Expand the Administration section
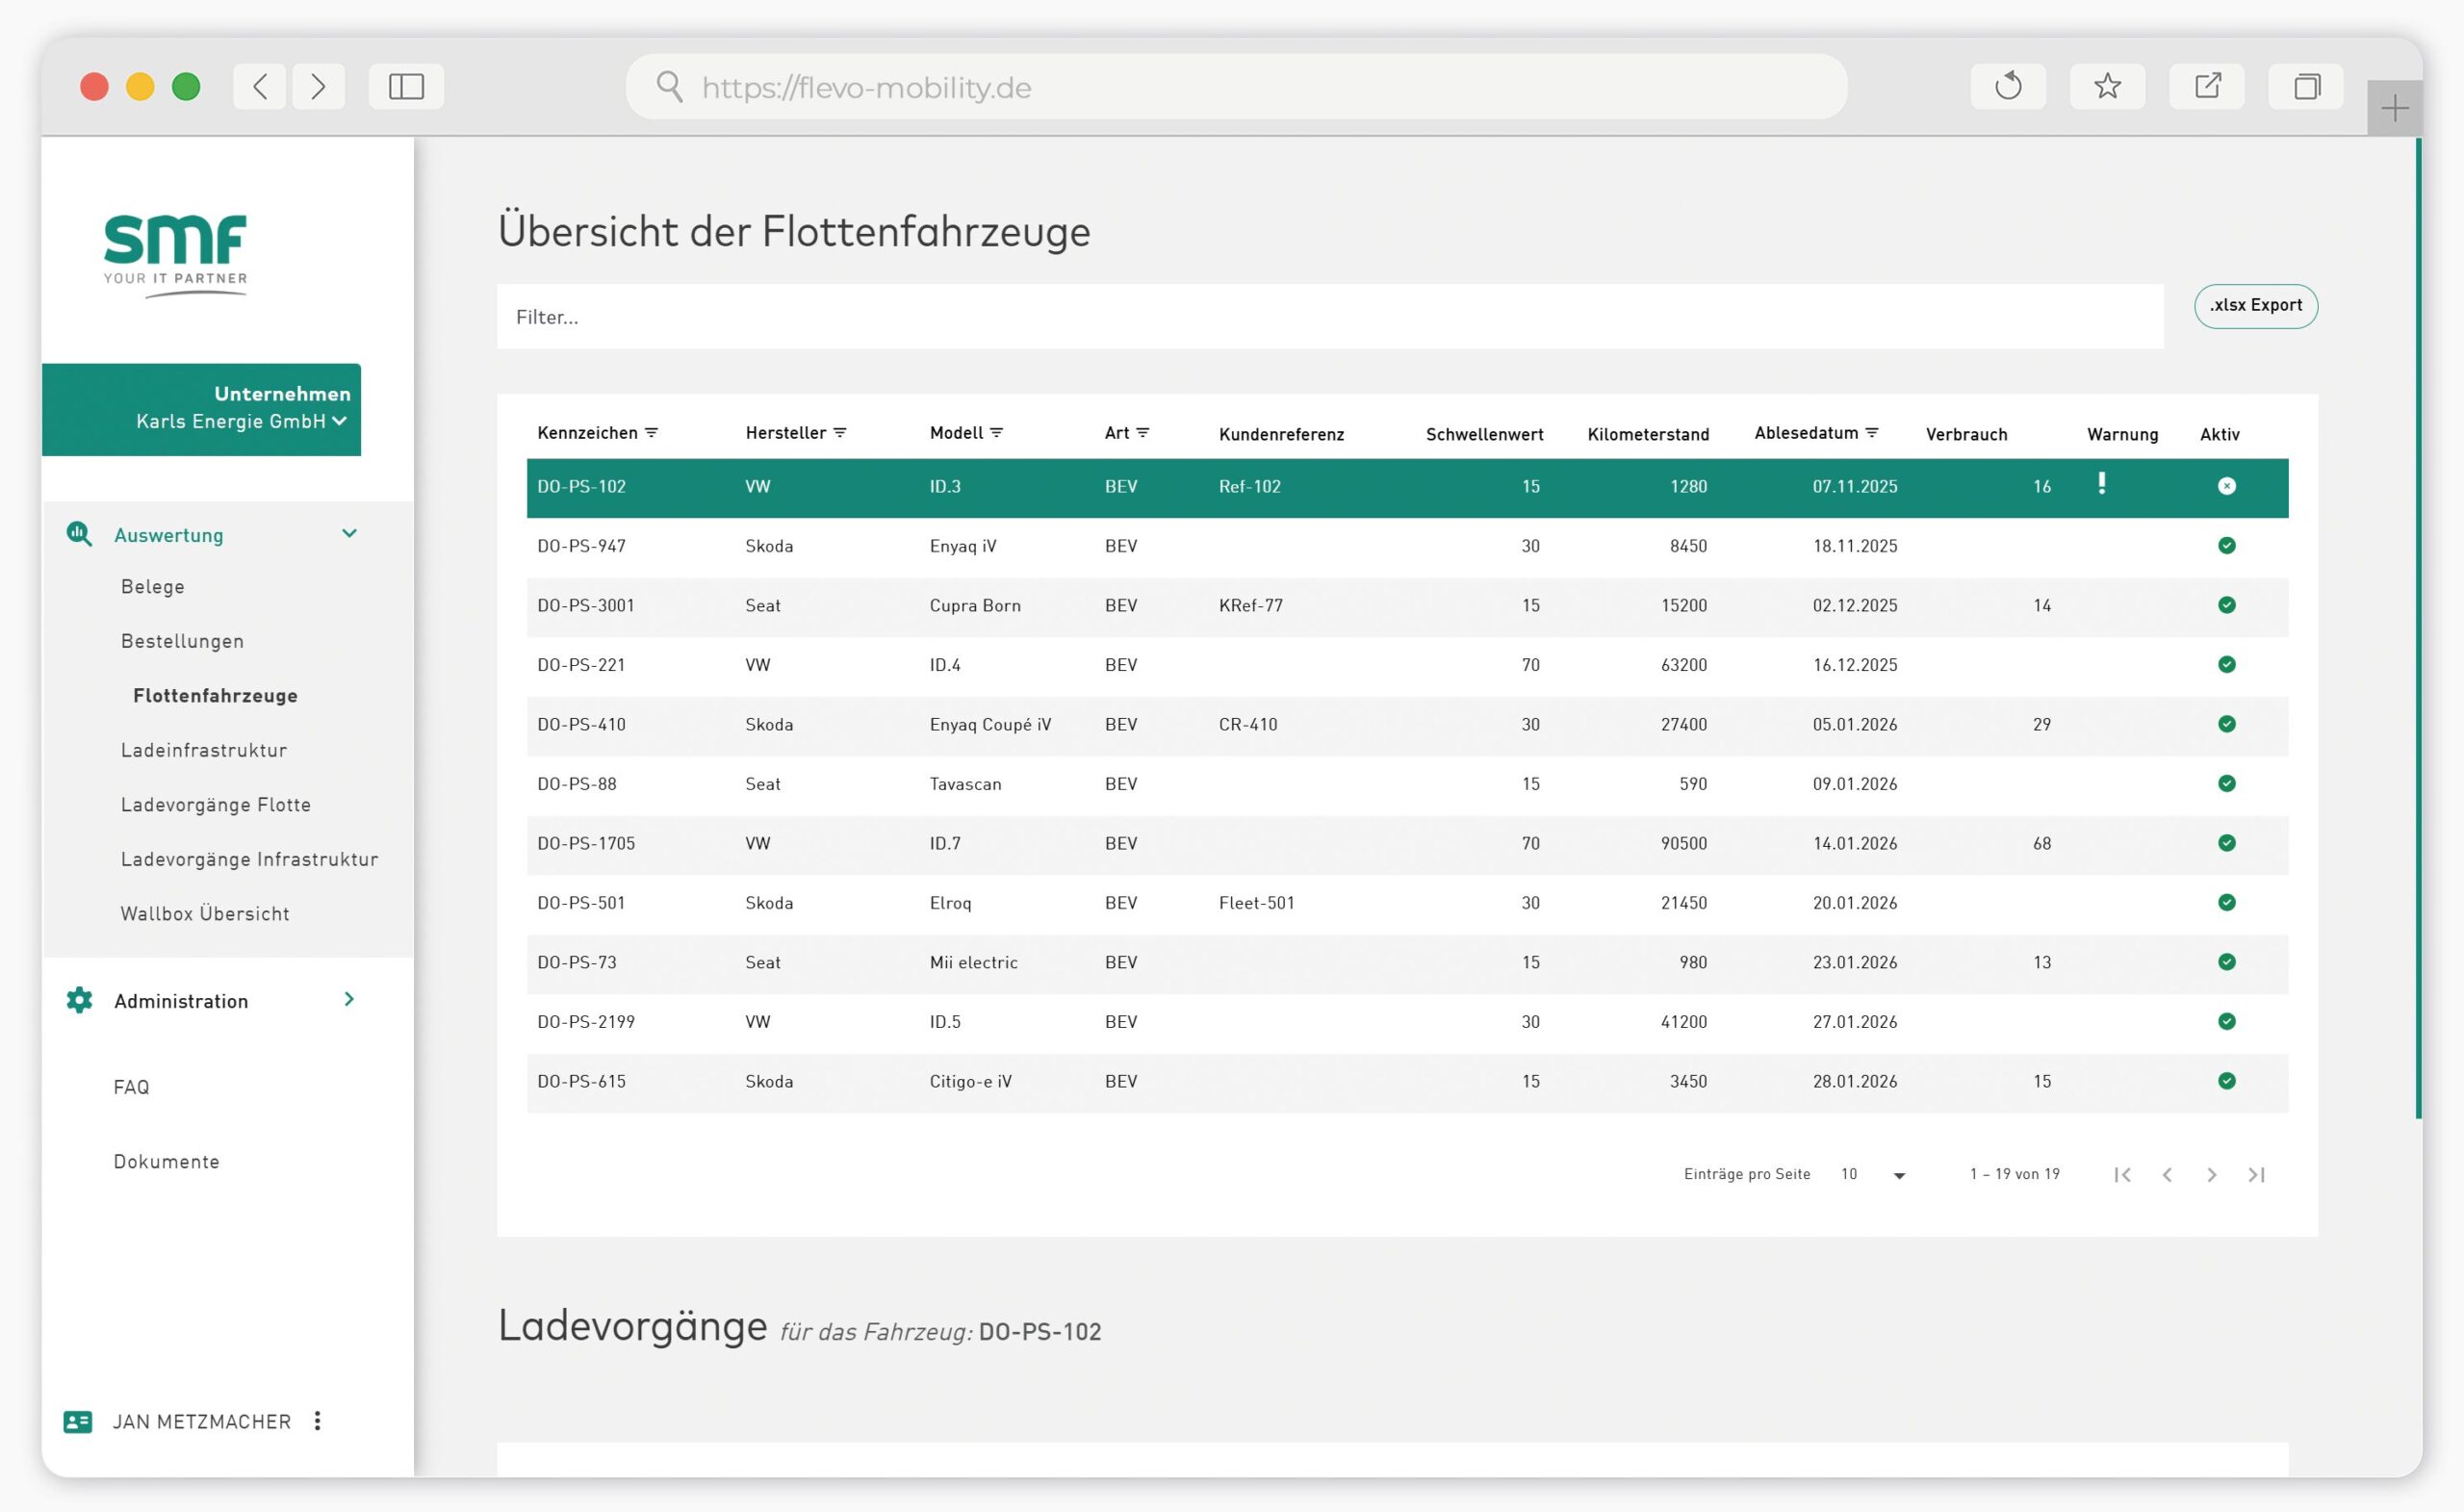 pyautogui.click(x=348, y=1000)
